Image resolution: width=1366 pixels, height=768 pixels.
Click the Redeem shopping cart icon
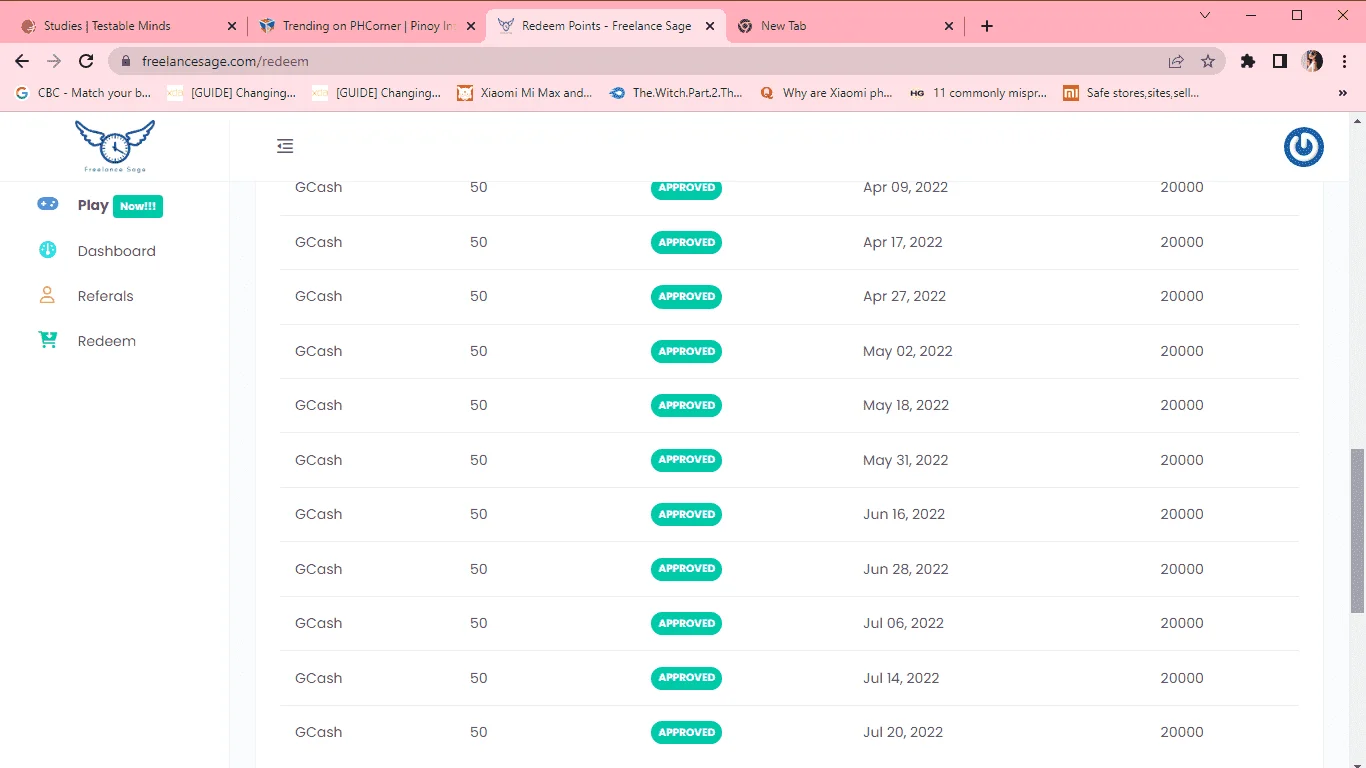[x=48, y=340]
